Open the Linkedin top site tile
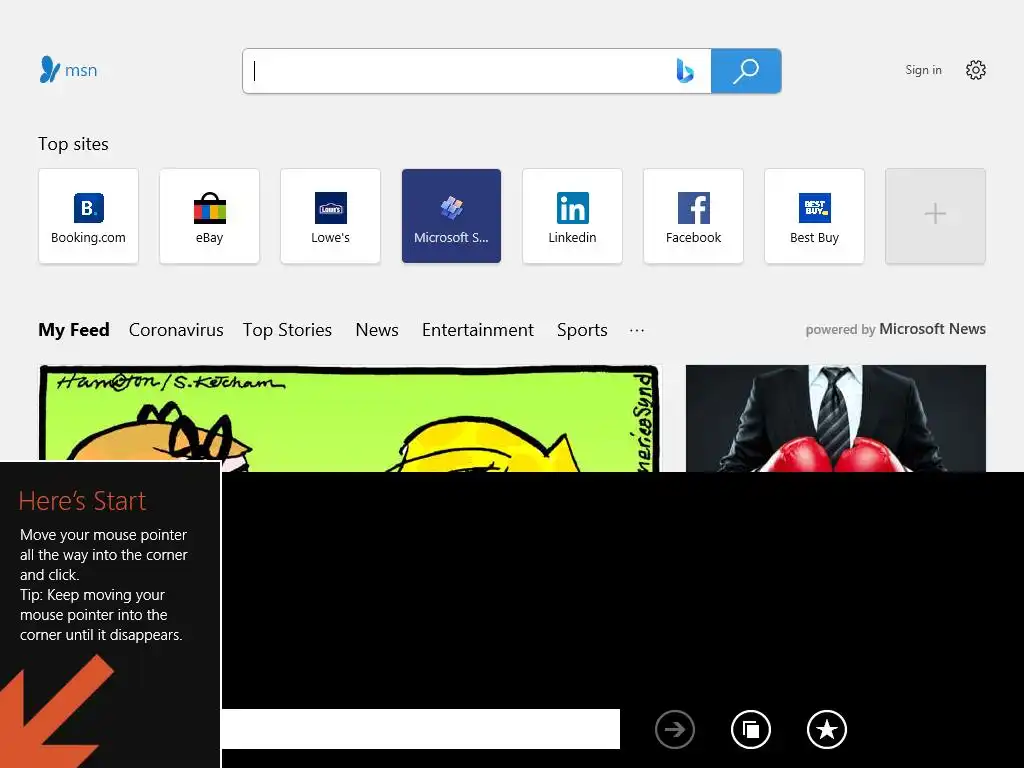The image size is (1024, 768). 572,216
